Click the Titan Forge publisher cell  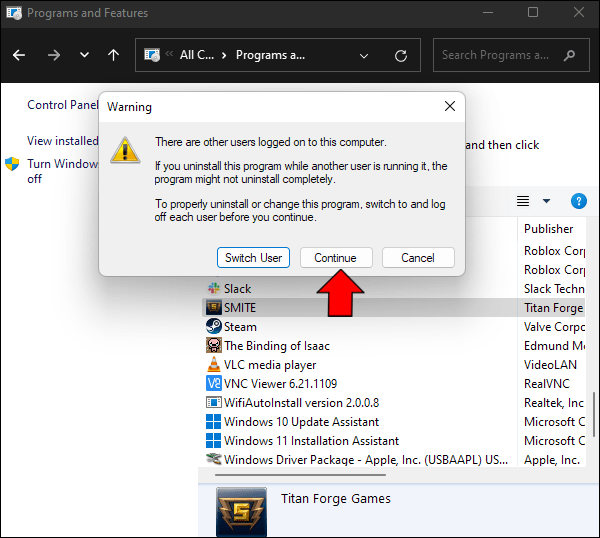(553, 308)
